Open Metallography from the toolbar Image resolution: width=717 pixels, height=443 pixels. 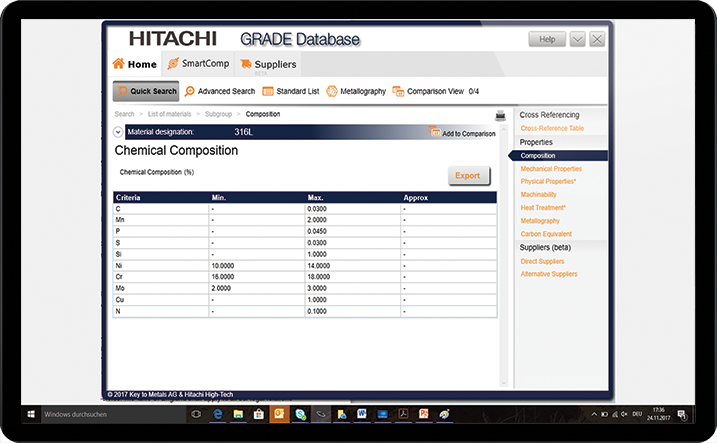pyautogui.click(x=356, y=91)
